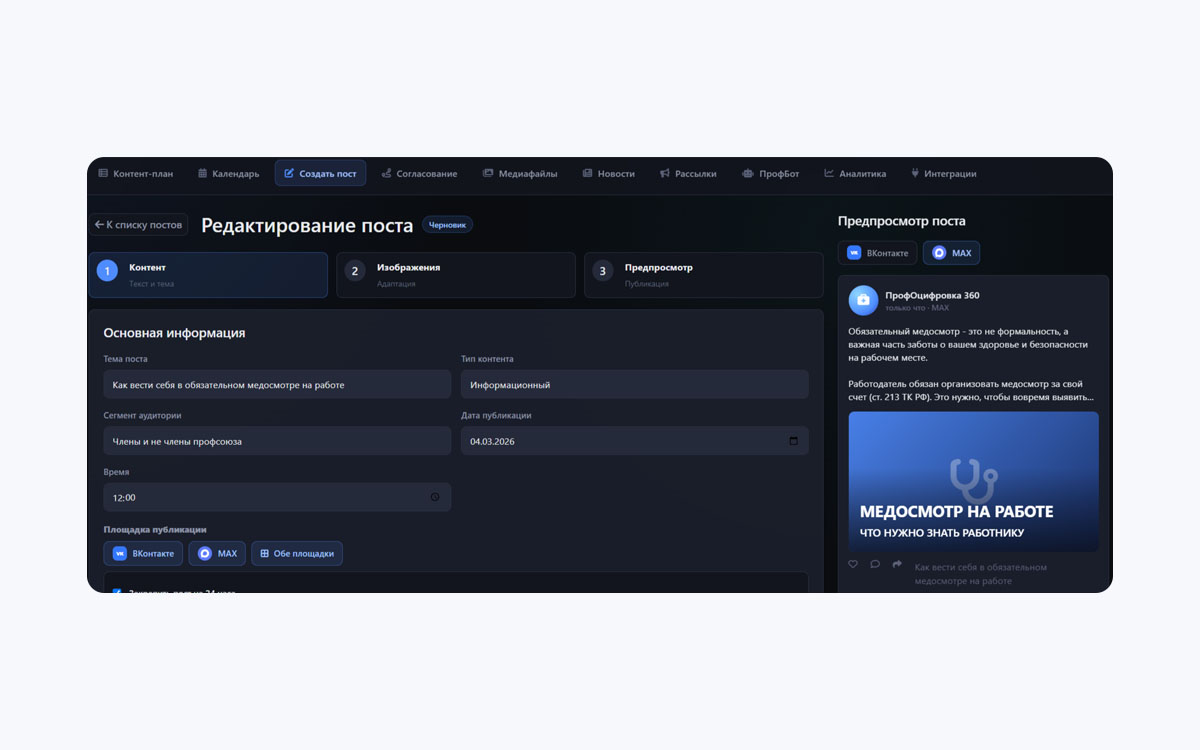Click the Редактирование поста heading
This screenshot has height=750, width=1200.
pyautogui.click(x=307, y=225)
